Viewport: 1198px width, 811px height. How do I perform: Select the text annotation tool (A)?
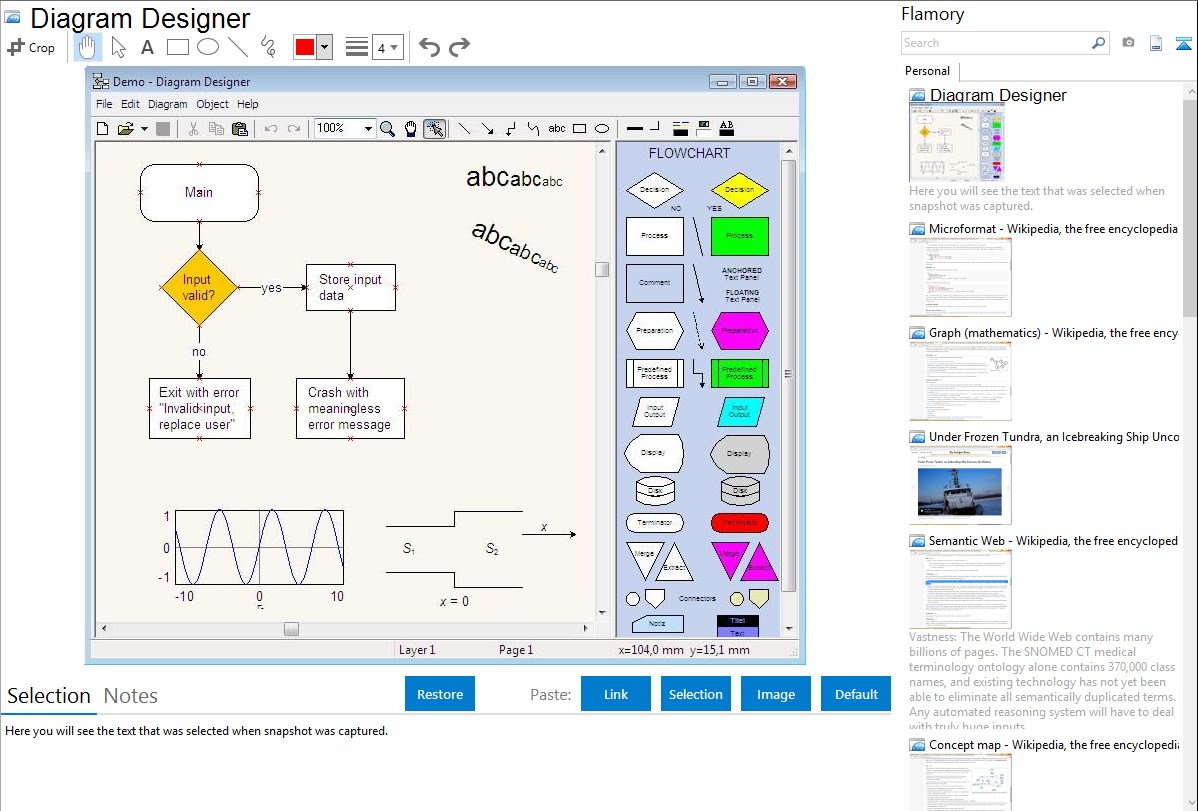[x=147, y=47]
